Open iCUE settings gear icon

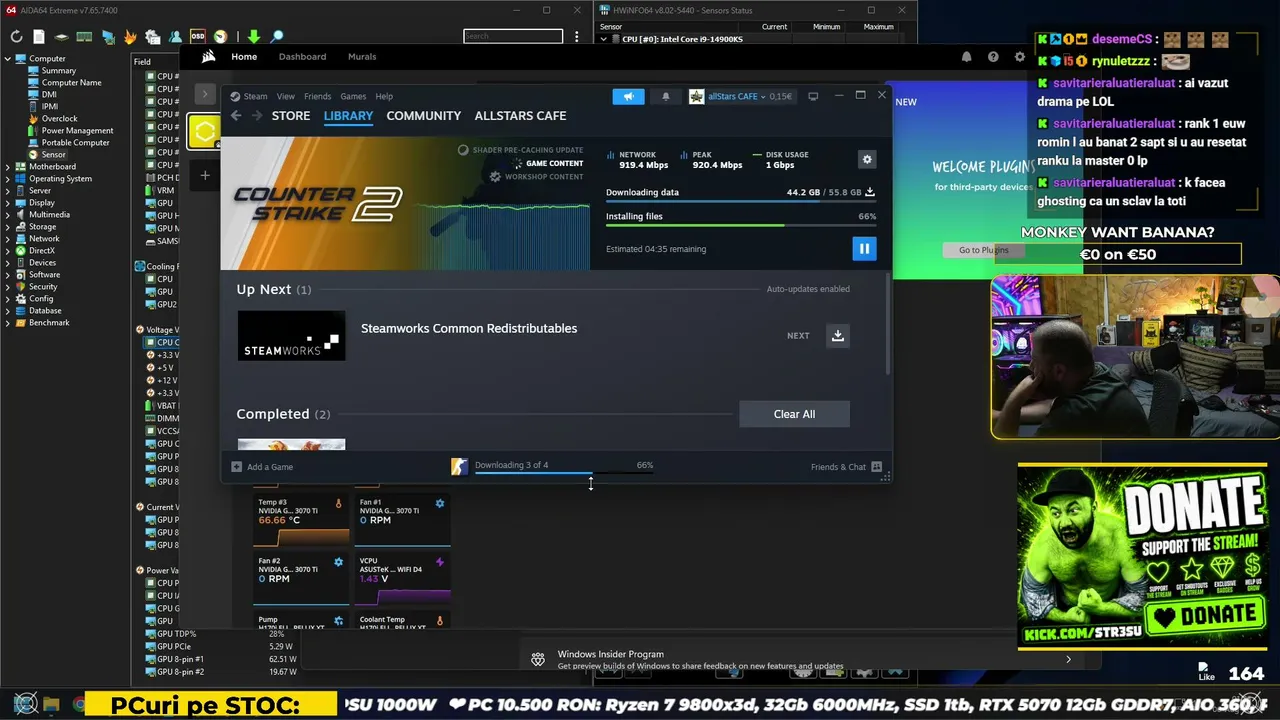pyautogui.click(x=1019, y=57)
